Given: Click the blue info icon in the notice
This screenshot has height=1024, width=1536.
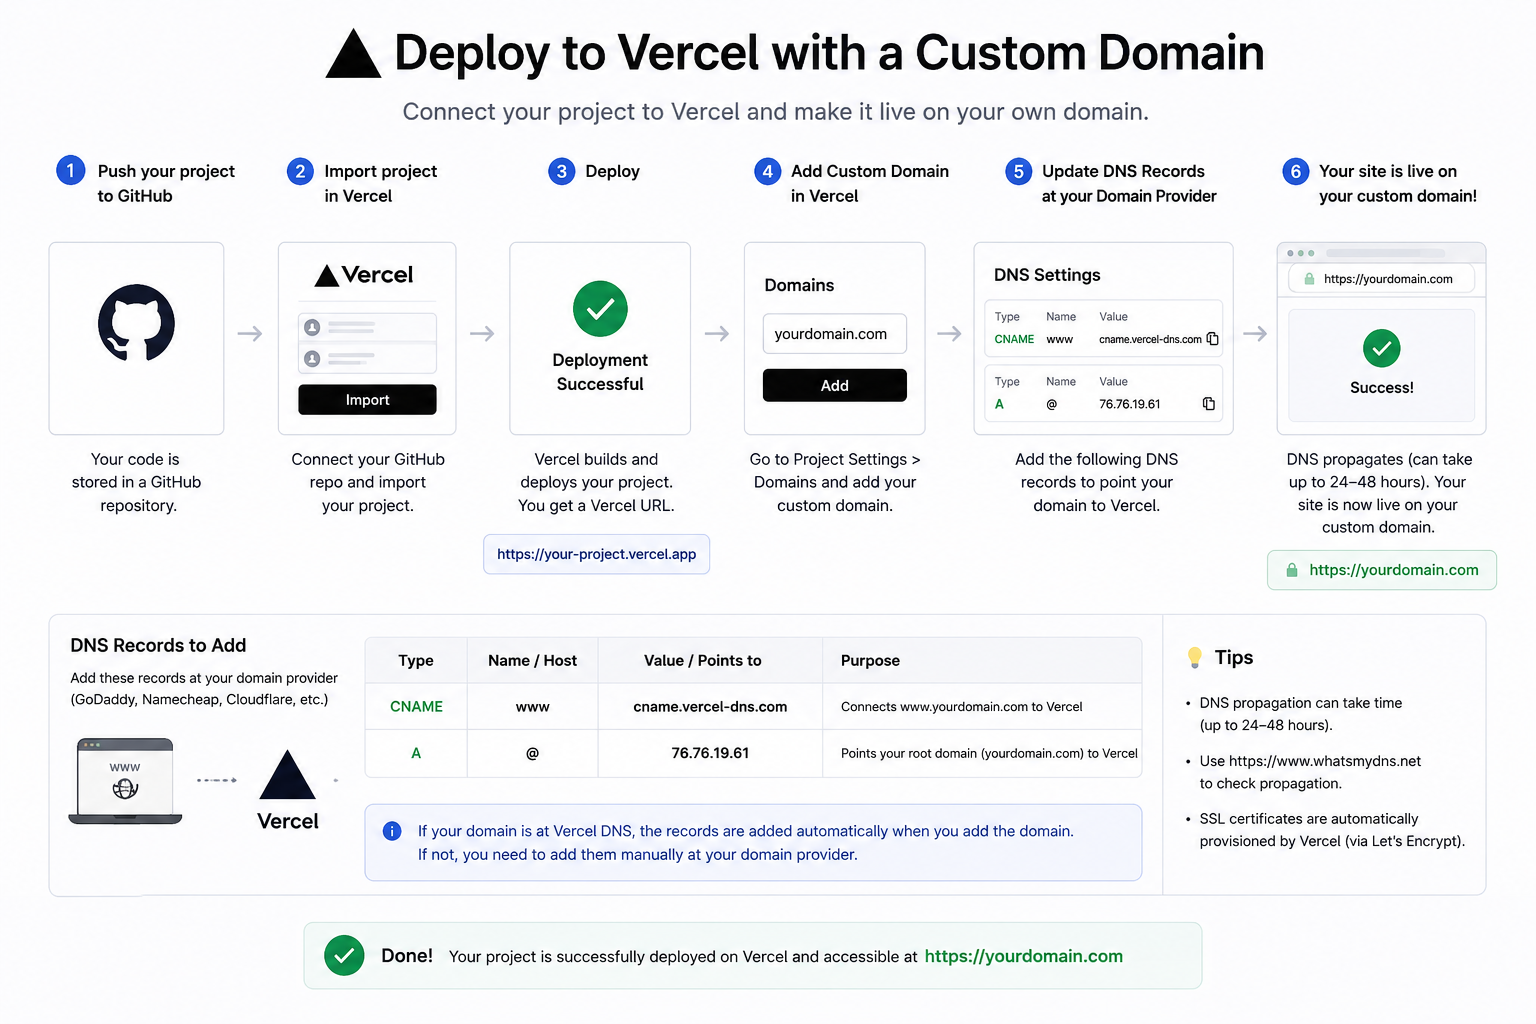Looking at the screenshot, I should pyautogui.click(x=392, y=831).
